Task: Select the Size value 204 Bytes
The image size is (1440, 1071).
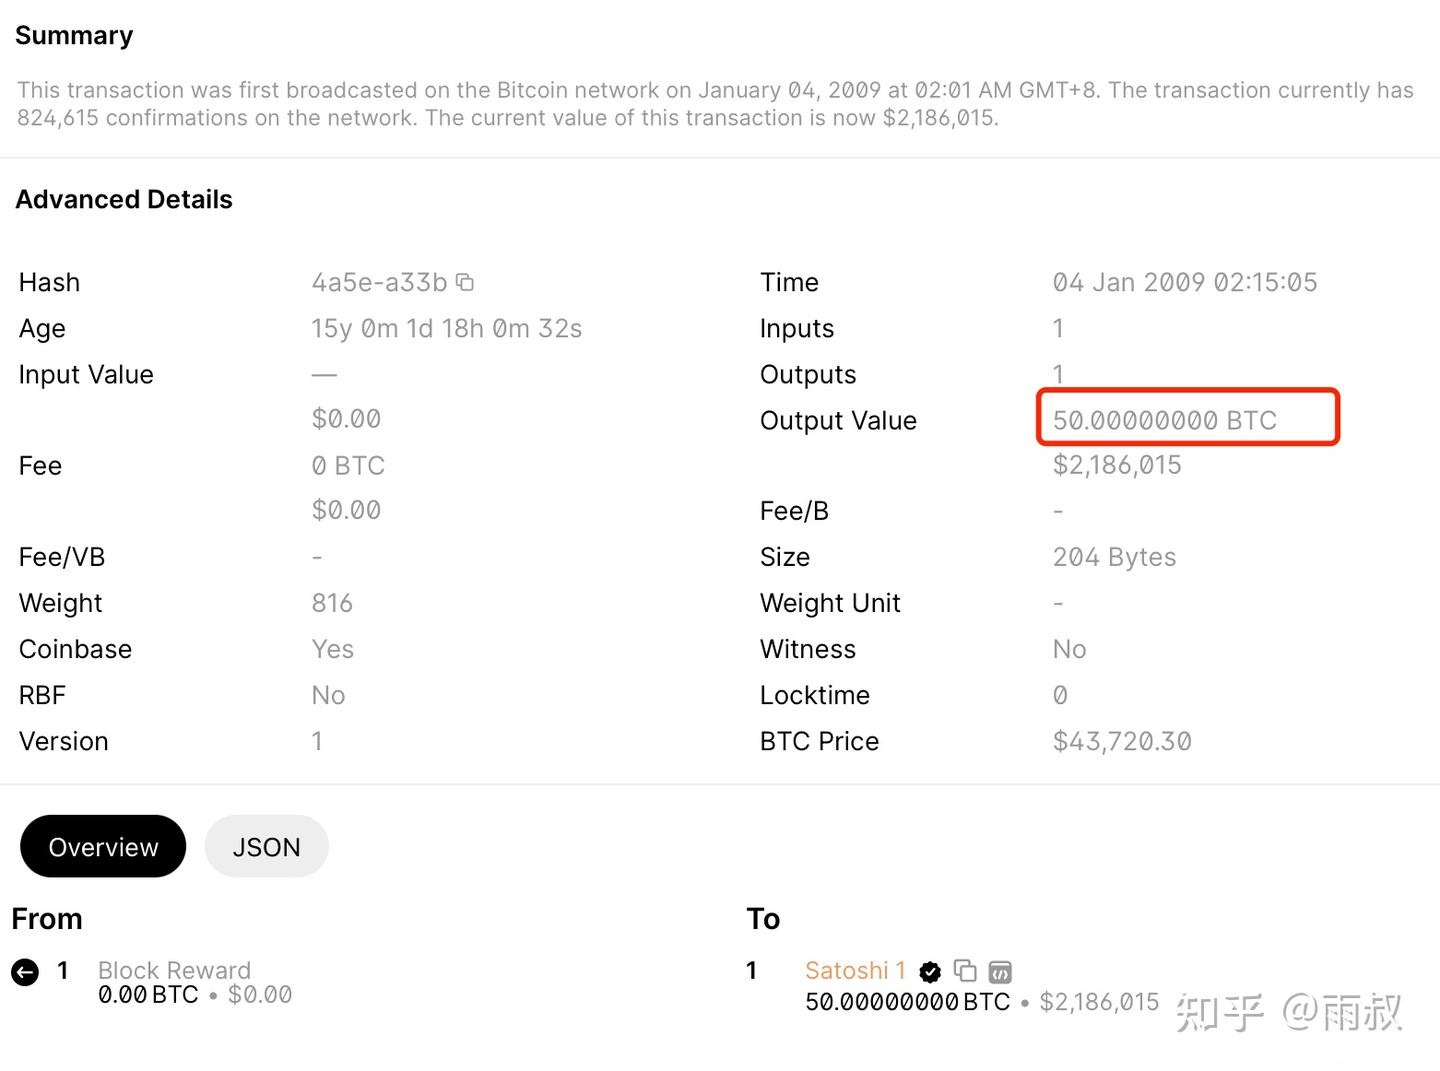Action: click(1114, 557)
